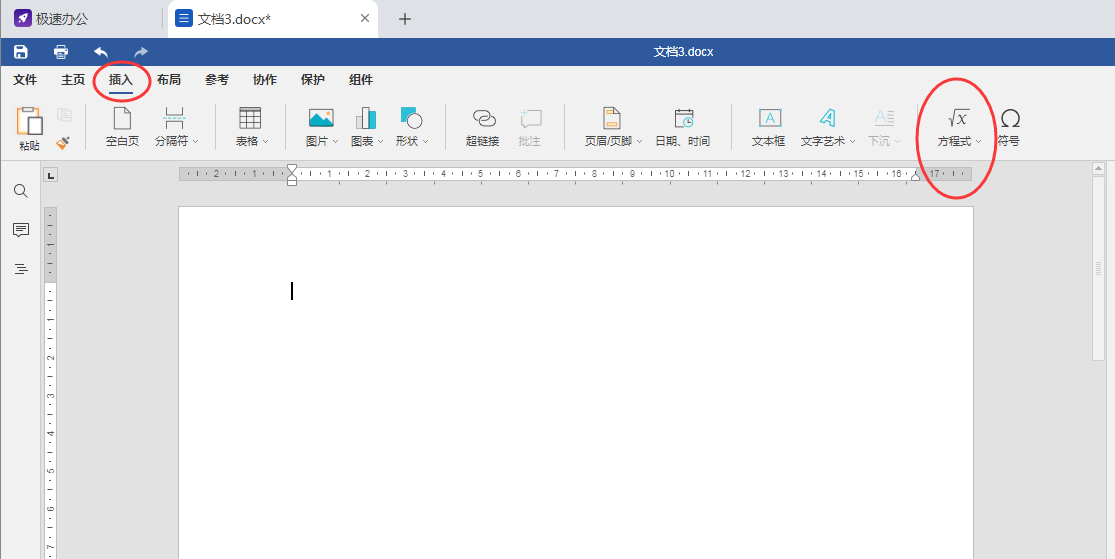Expand the 页眉/页脚 dropdown arrow
This screenshot has height=559, width=1115.
click(x=639, y=142)
